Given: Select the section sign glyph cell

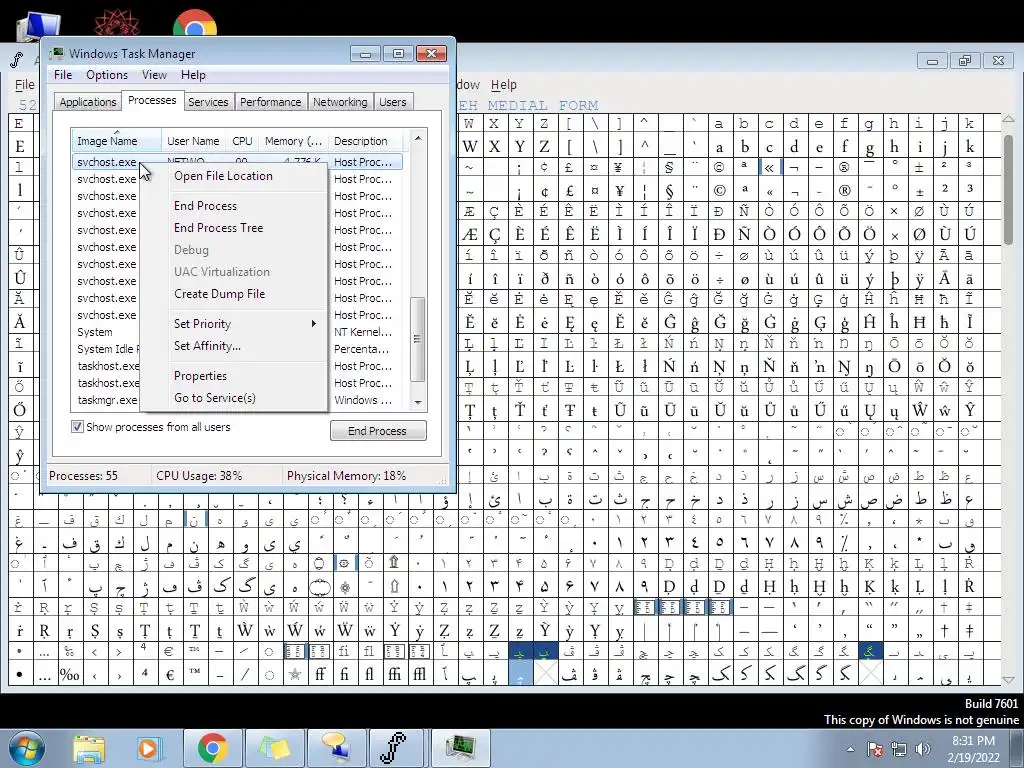Looking at the screenshot, I should pos(669,191).
